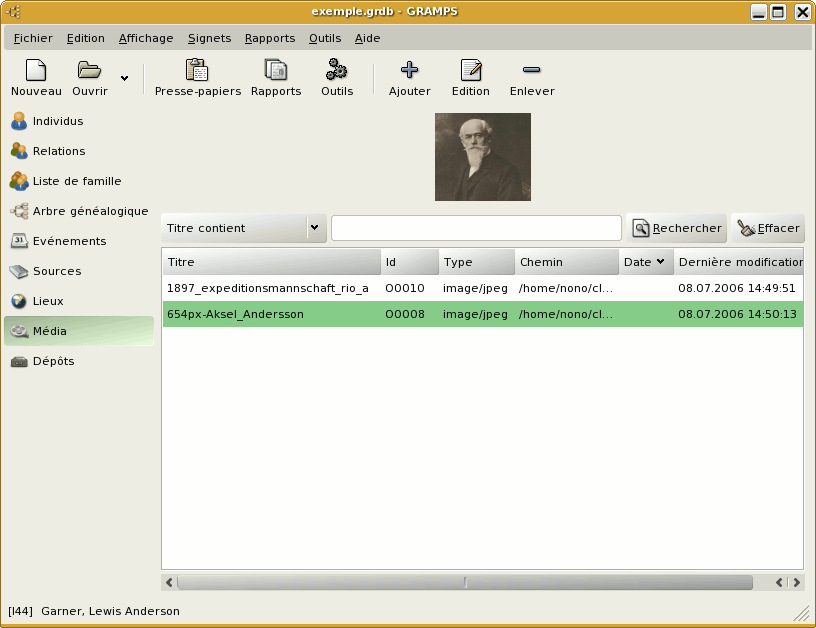
Task: Select the 1897_expeditionsmannschaft_rio_a media row
Action: click(268, 288)
